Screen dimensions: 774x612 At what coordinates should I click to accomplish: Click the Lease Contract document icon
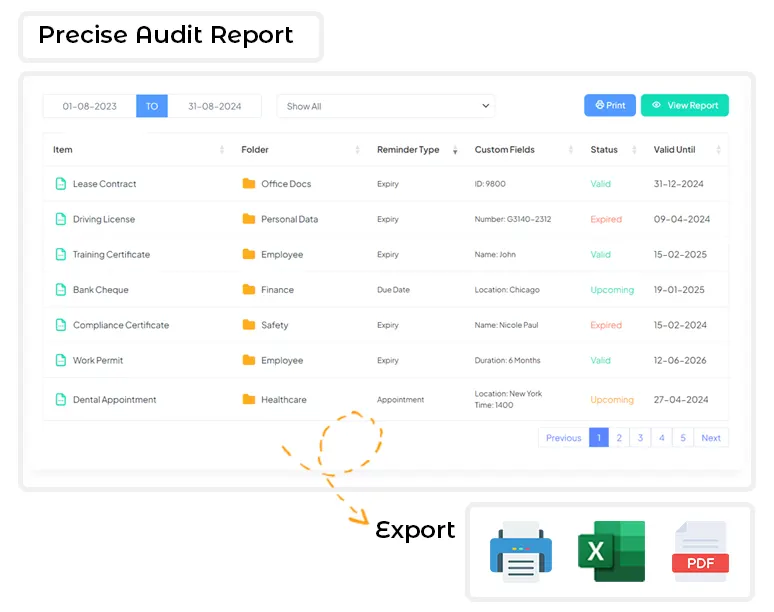61,184
